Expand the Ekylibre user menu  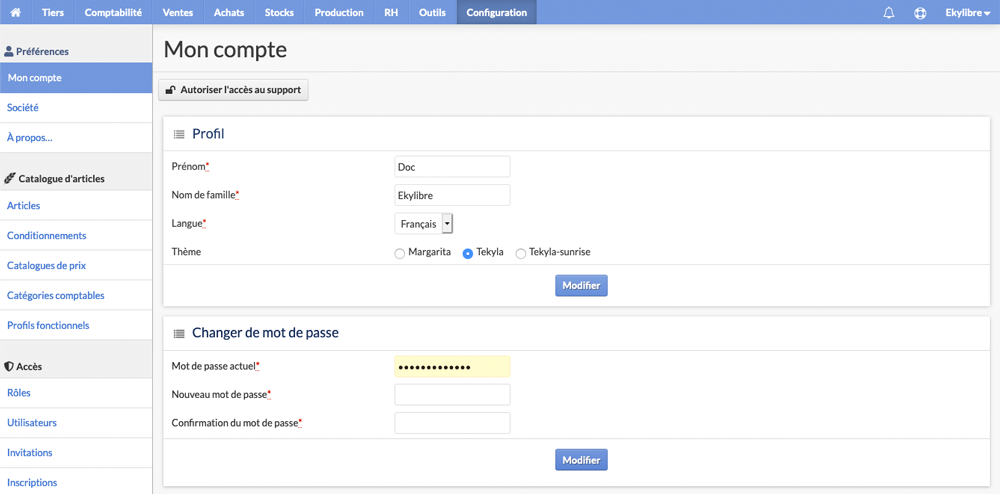point(967,12)
